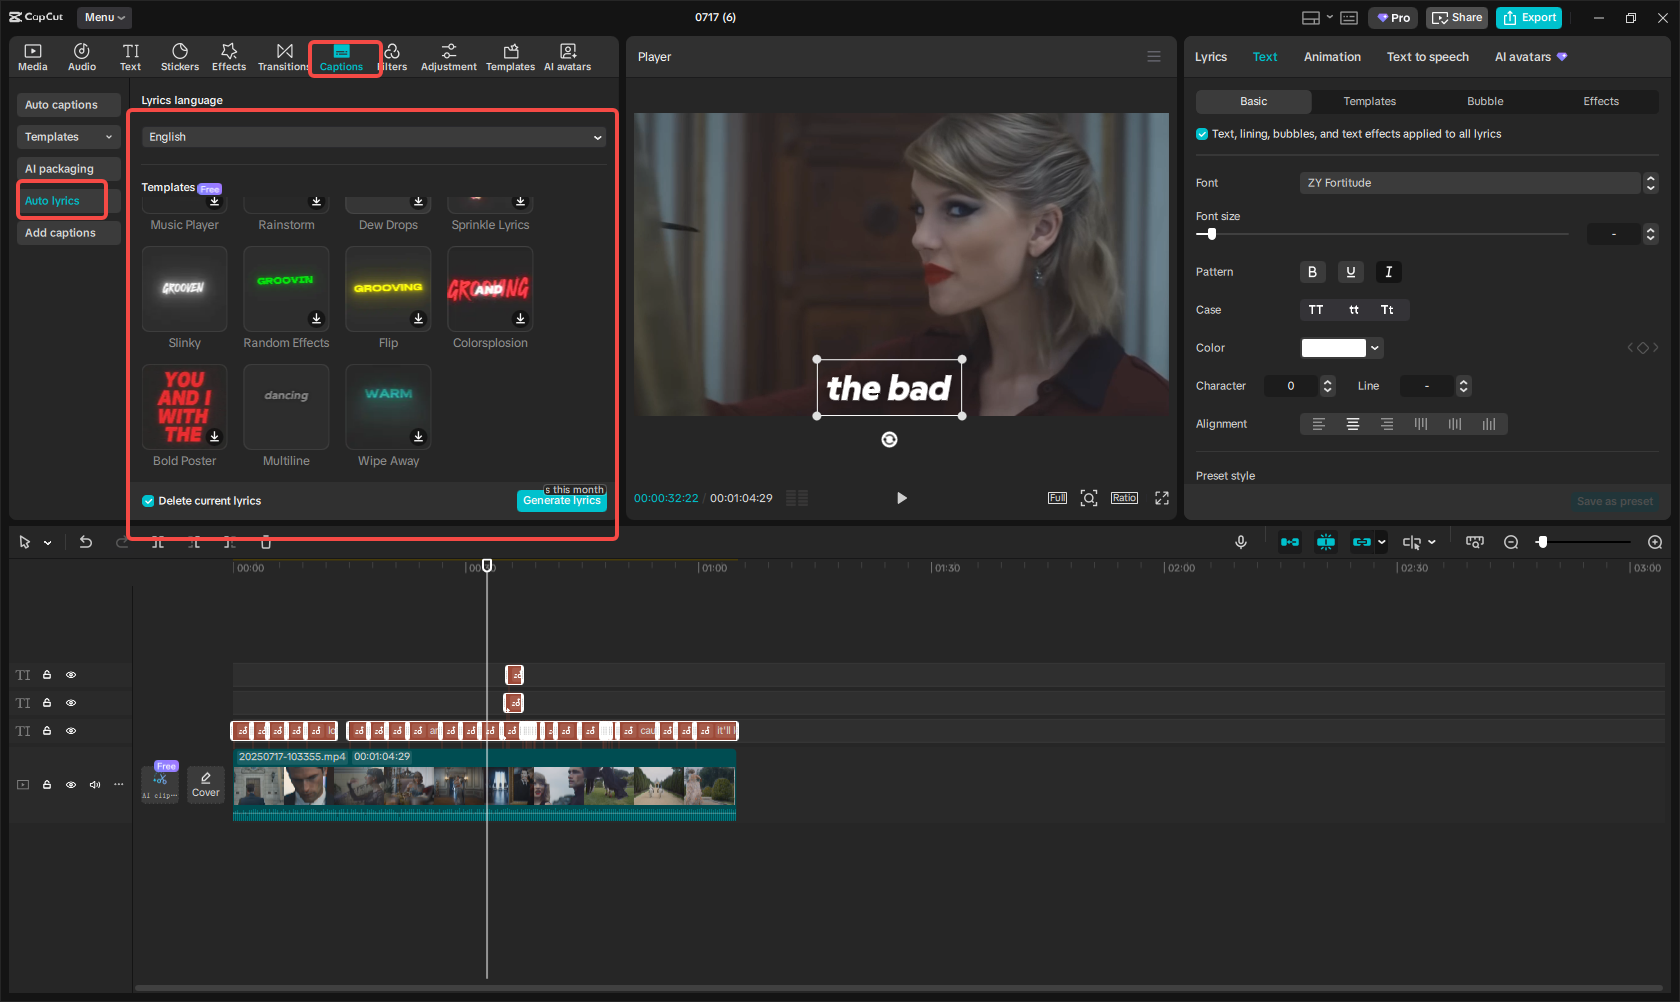Open the color picker dropdown arrow
Image resolution: width=1680 pixels, height=1002 pixels.
(x=1375, y=348)
